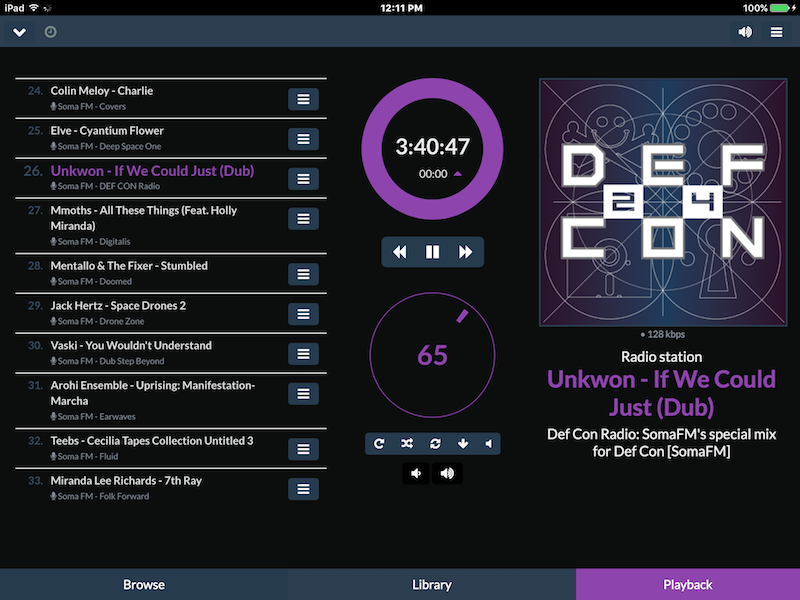Image resolution: width=800 pixels, height=600 pixels.
Task: Open options menu for Jack Hertz - Space Drones 2
Action: click(303, 314)
